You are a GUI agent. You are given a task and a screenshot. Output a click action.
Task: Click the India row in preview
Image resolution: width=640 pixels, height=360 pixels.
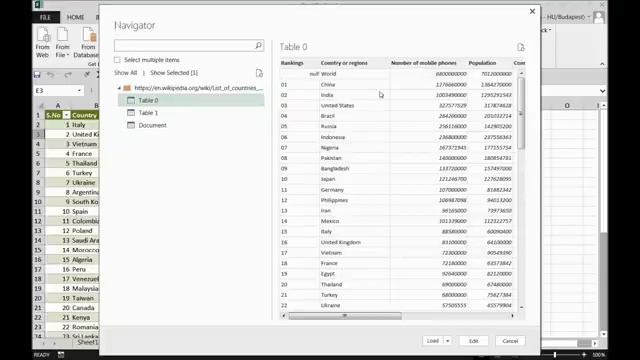(396, 95)
